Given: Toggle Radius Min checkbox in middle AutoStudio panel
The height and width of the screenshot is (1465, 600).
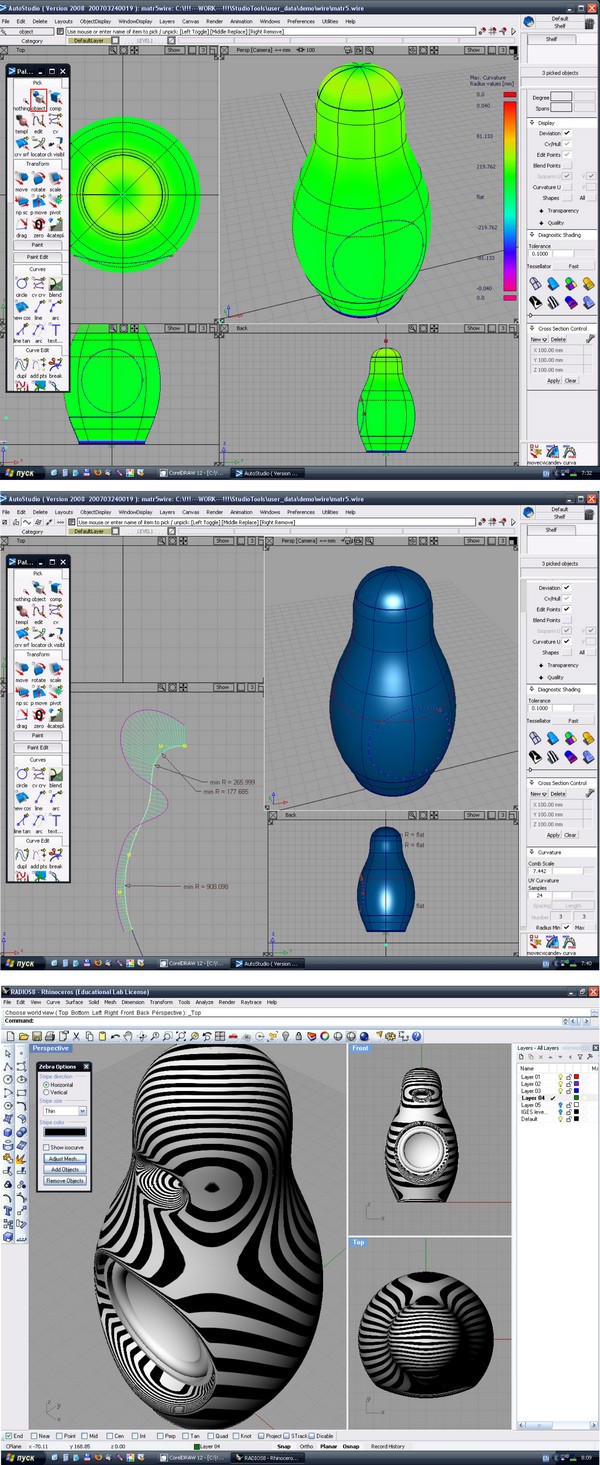Looking at the screenshot, I should [567, 927].
